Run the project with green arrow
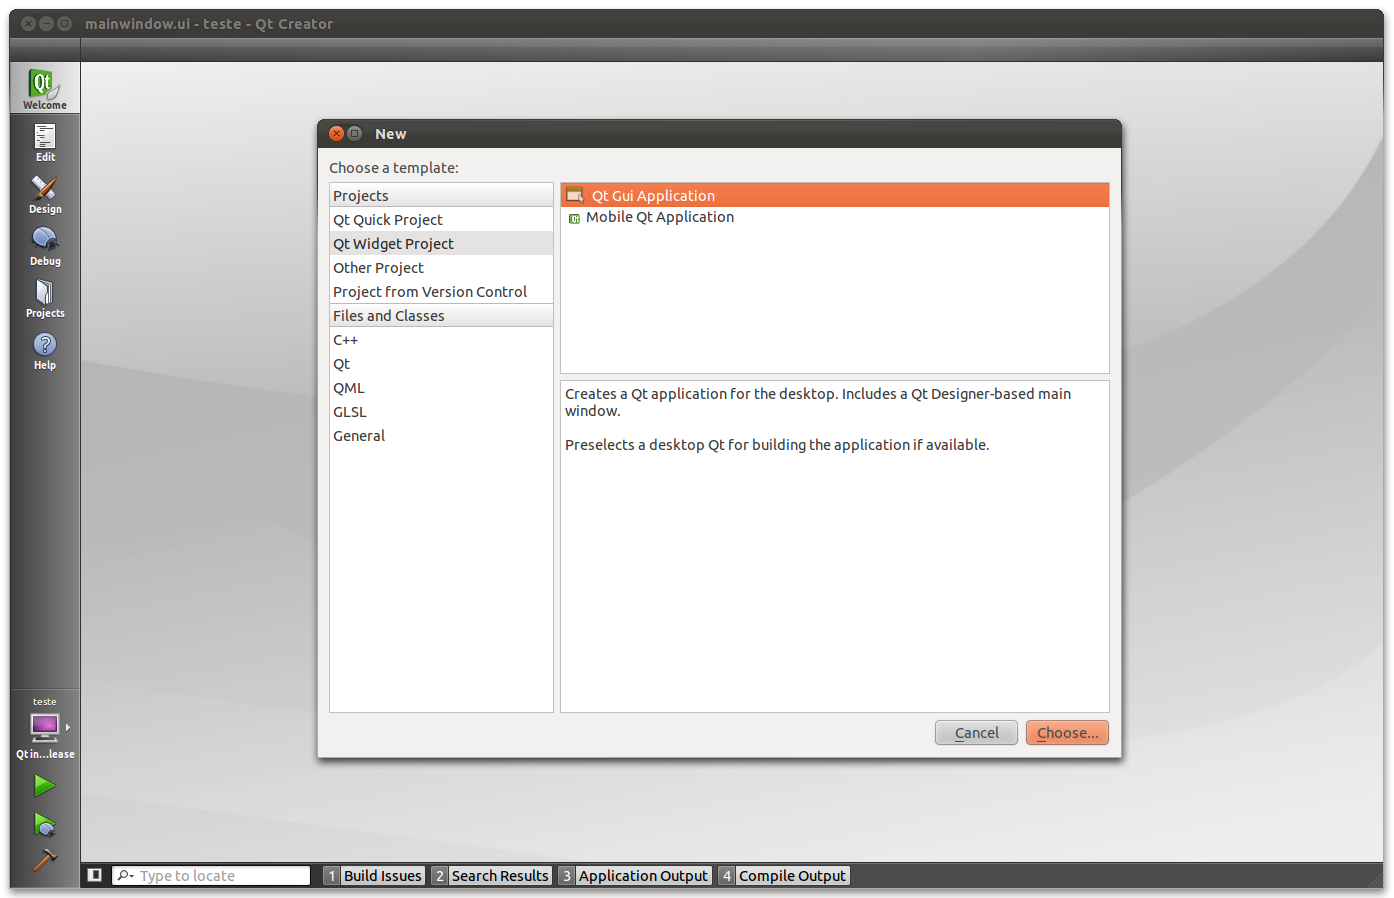 pyautogui.click(x=44, y=786)
